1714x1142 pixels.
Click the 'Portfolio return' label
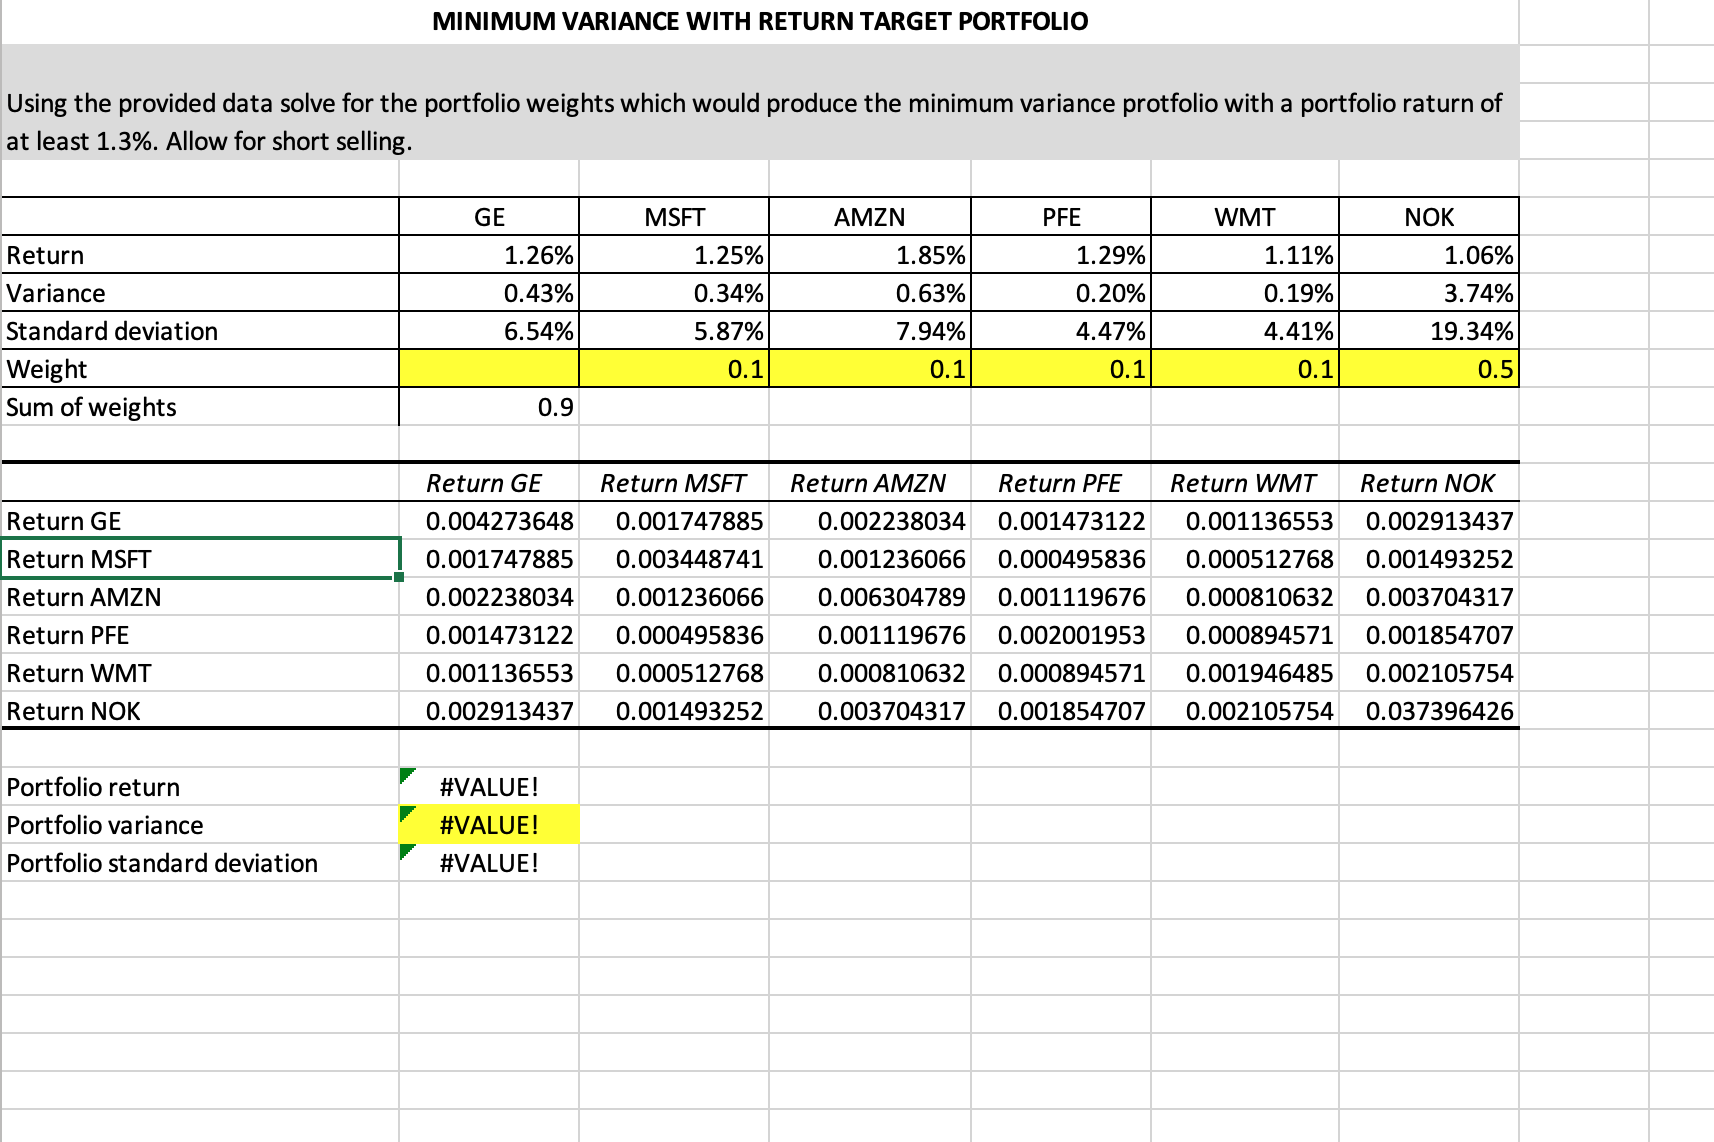click(x=93, y=787)
